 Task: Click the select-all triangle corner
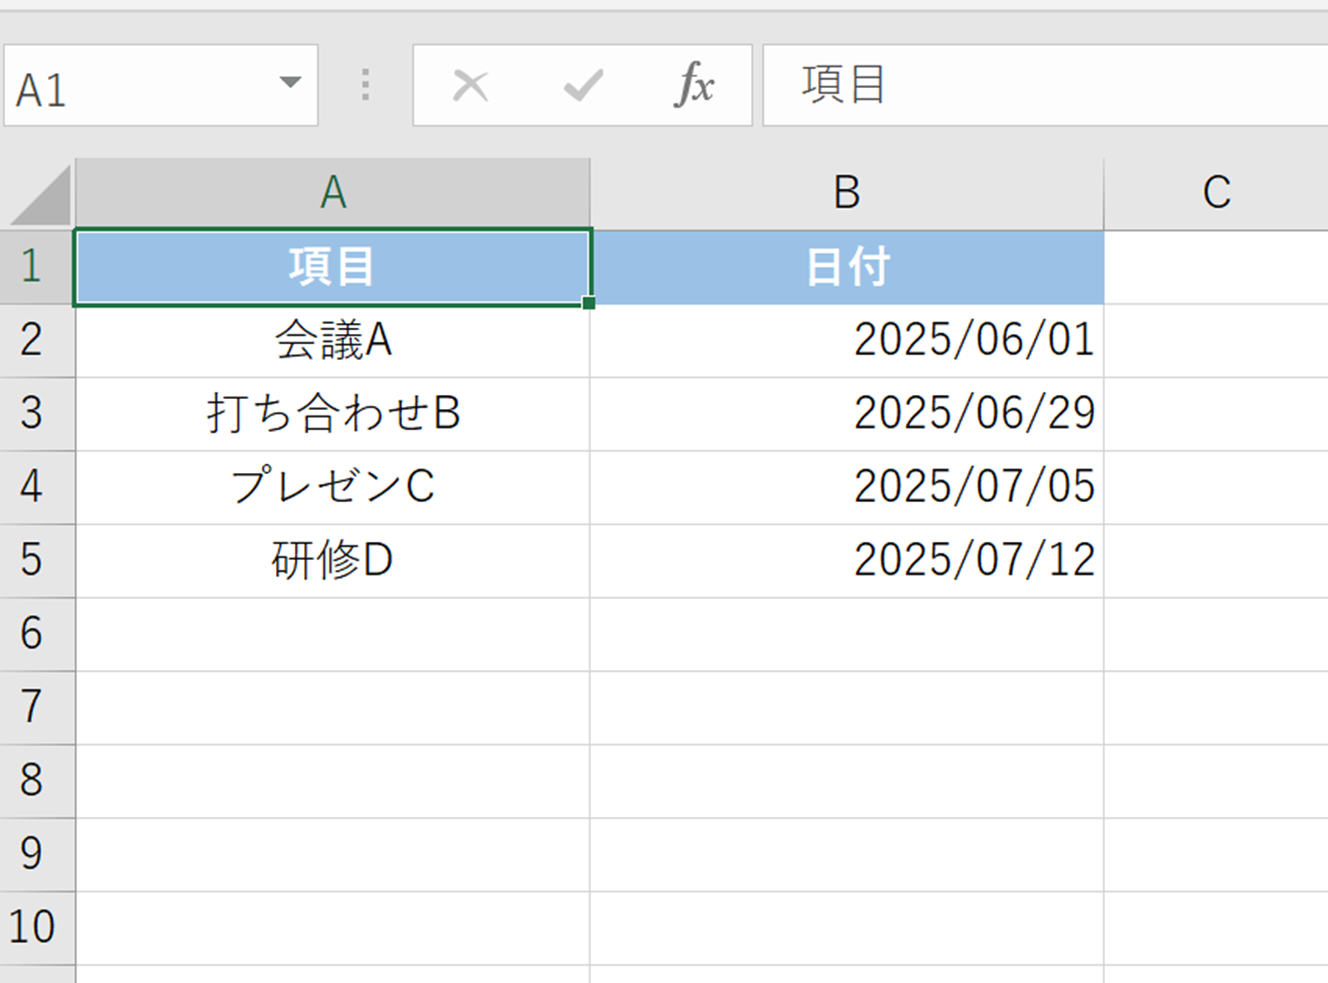point(40,194)
